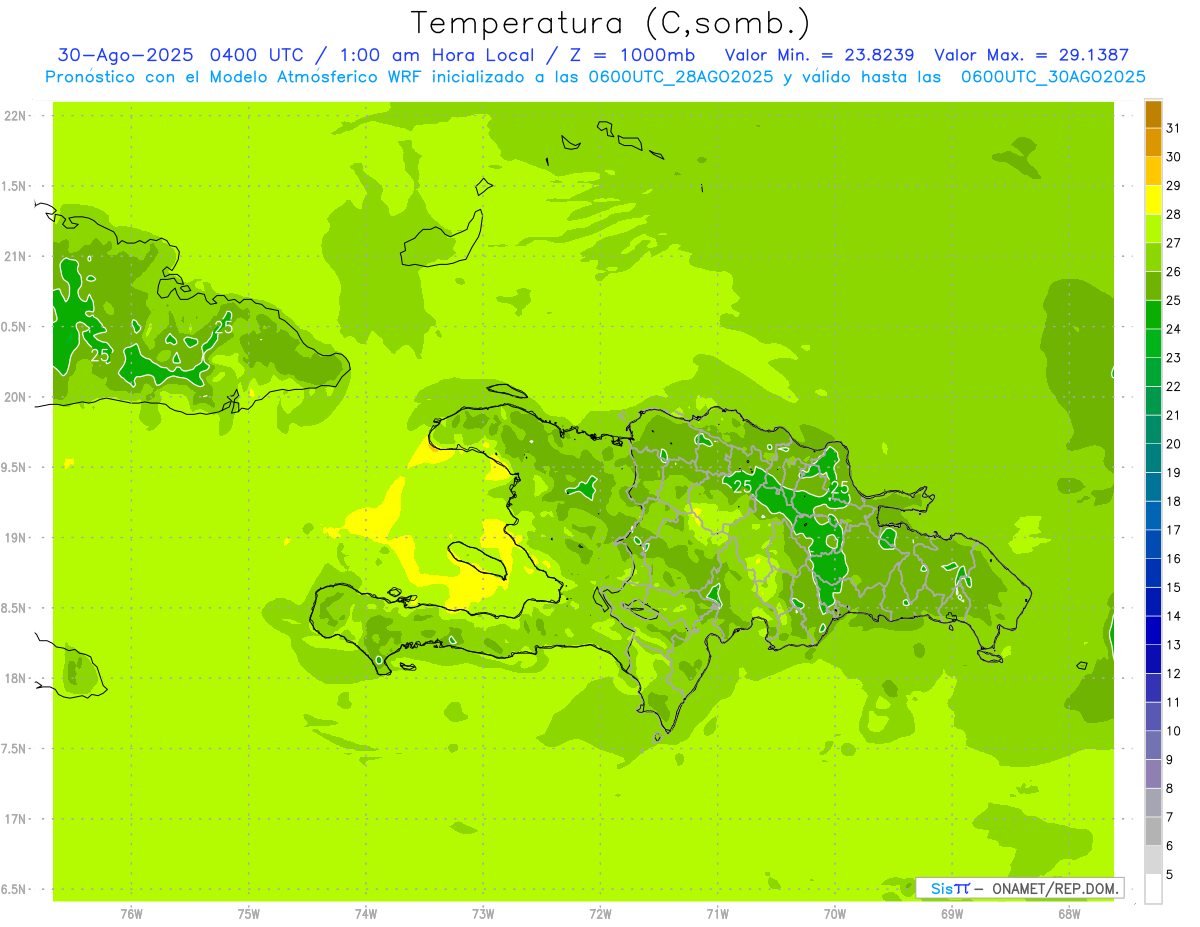
Task: Click the green colorbar swatch between 24 and 25
Action: 1153,315
